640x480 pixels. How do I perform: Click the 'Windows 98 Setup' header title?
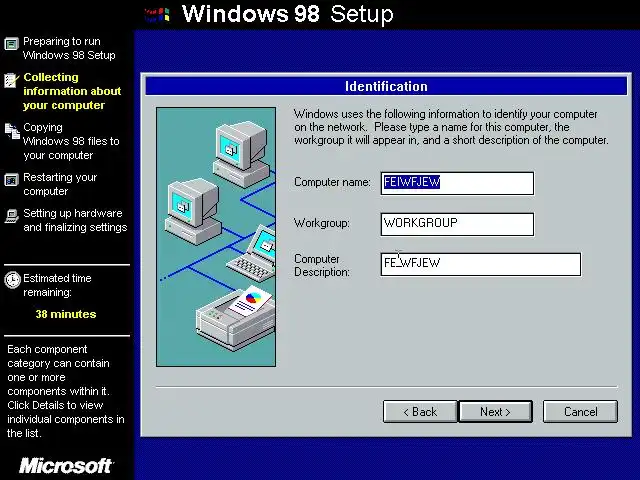click(x=287, y=14)
